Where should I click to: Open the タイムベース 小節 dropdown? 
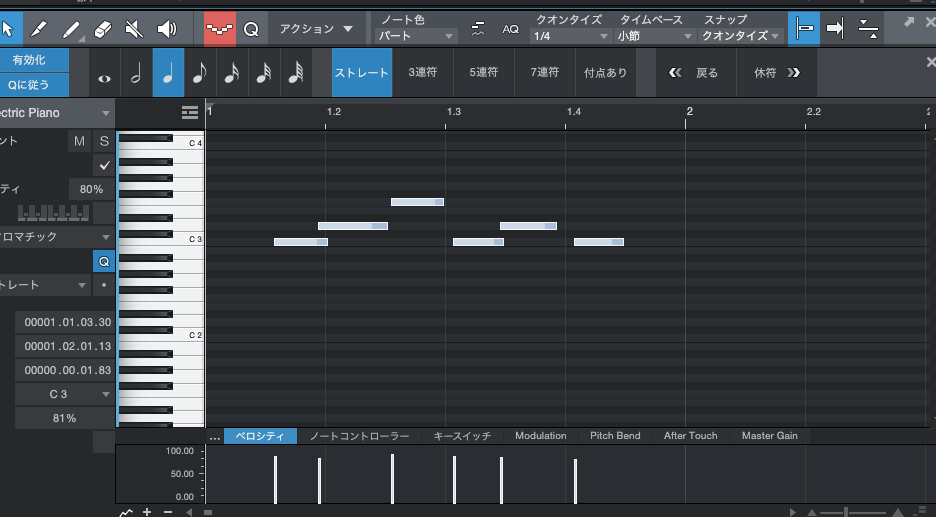[654, 36]
